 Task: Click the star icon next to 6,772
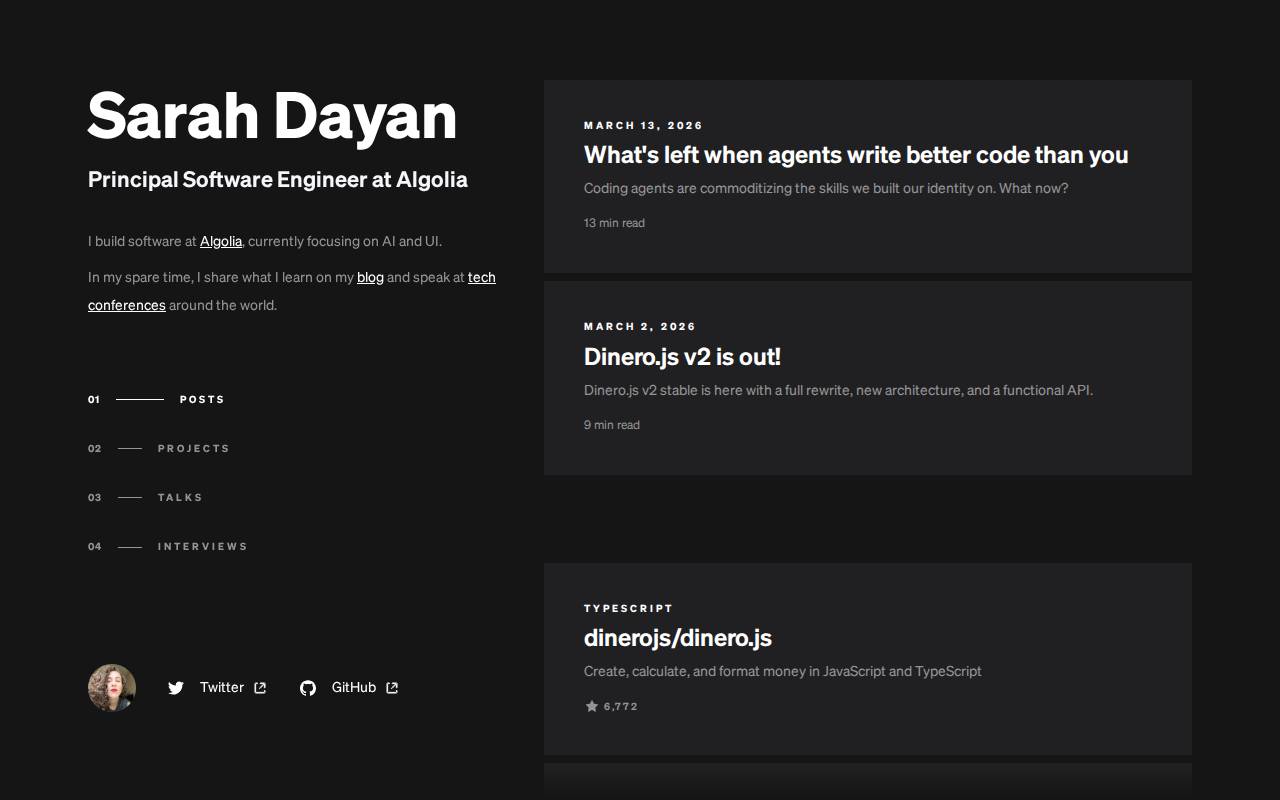[591, 706]
